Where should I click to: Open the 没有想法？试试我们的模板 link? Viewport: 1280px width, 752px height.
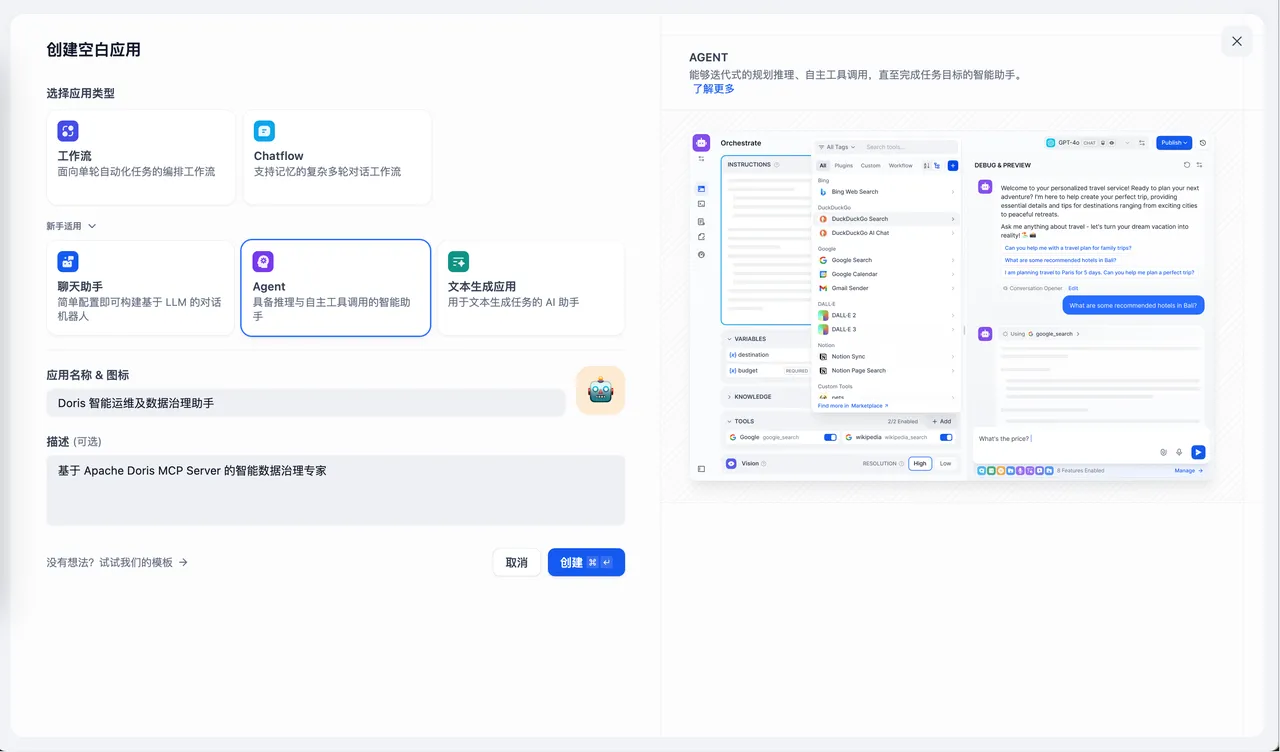coord(117,562)
